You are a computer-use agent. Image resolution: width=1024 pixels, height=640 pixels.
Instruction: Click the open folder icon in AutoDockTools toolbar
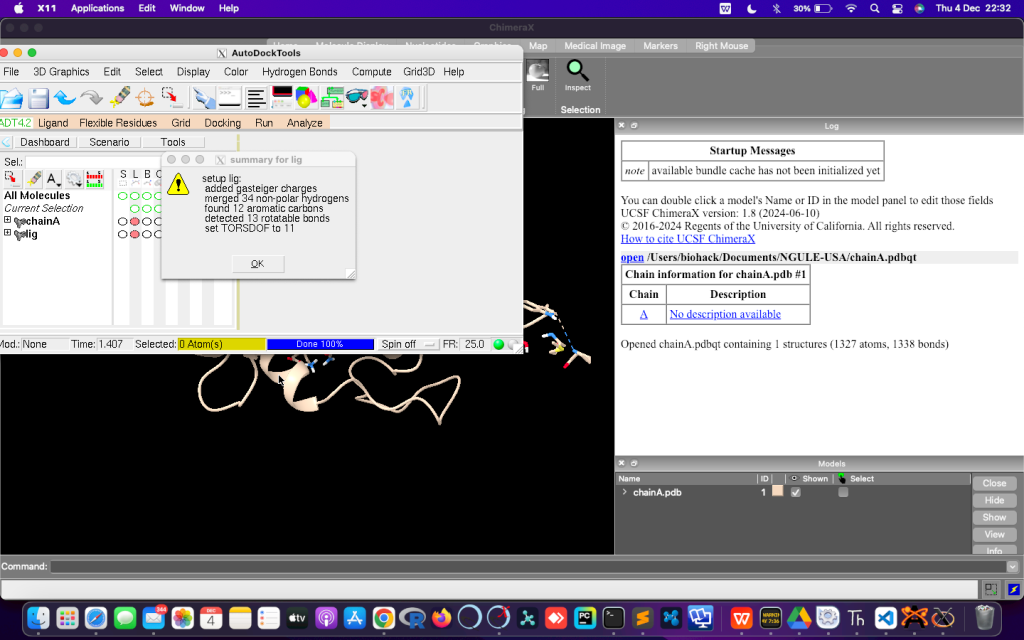[x=12, y=98]
